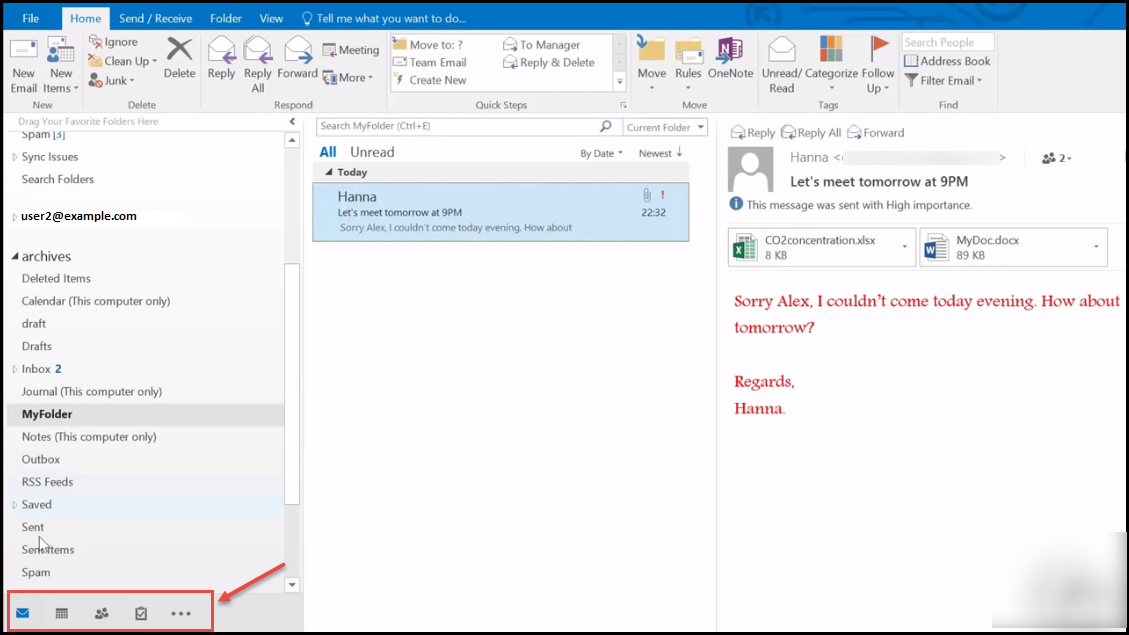Collapse the folder pane with the arrow
Image resolution: width=1129 pixels, height=635 pixels.
tap(292, 122)
